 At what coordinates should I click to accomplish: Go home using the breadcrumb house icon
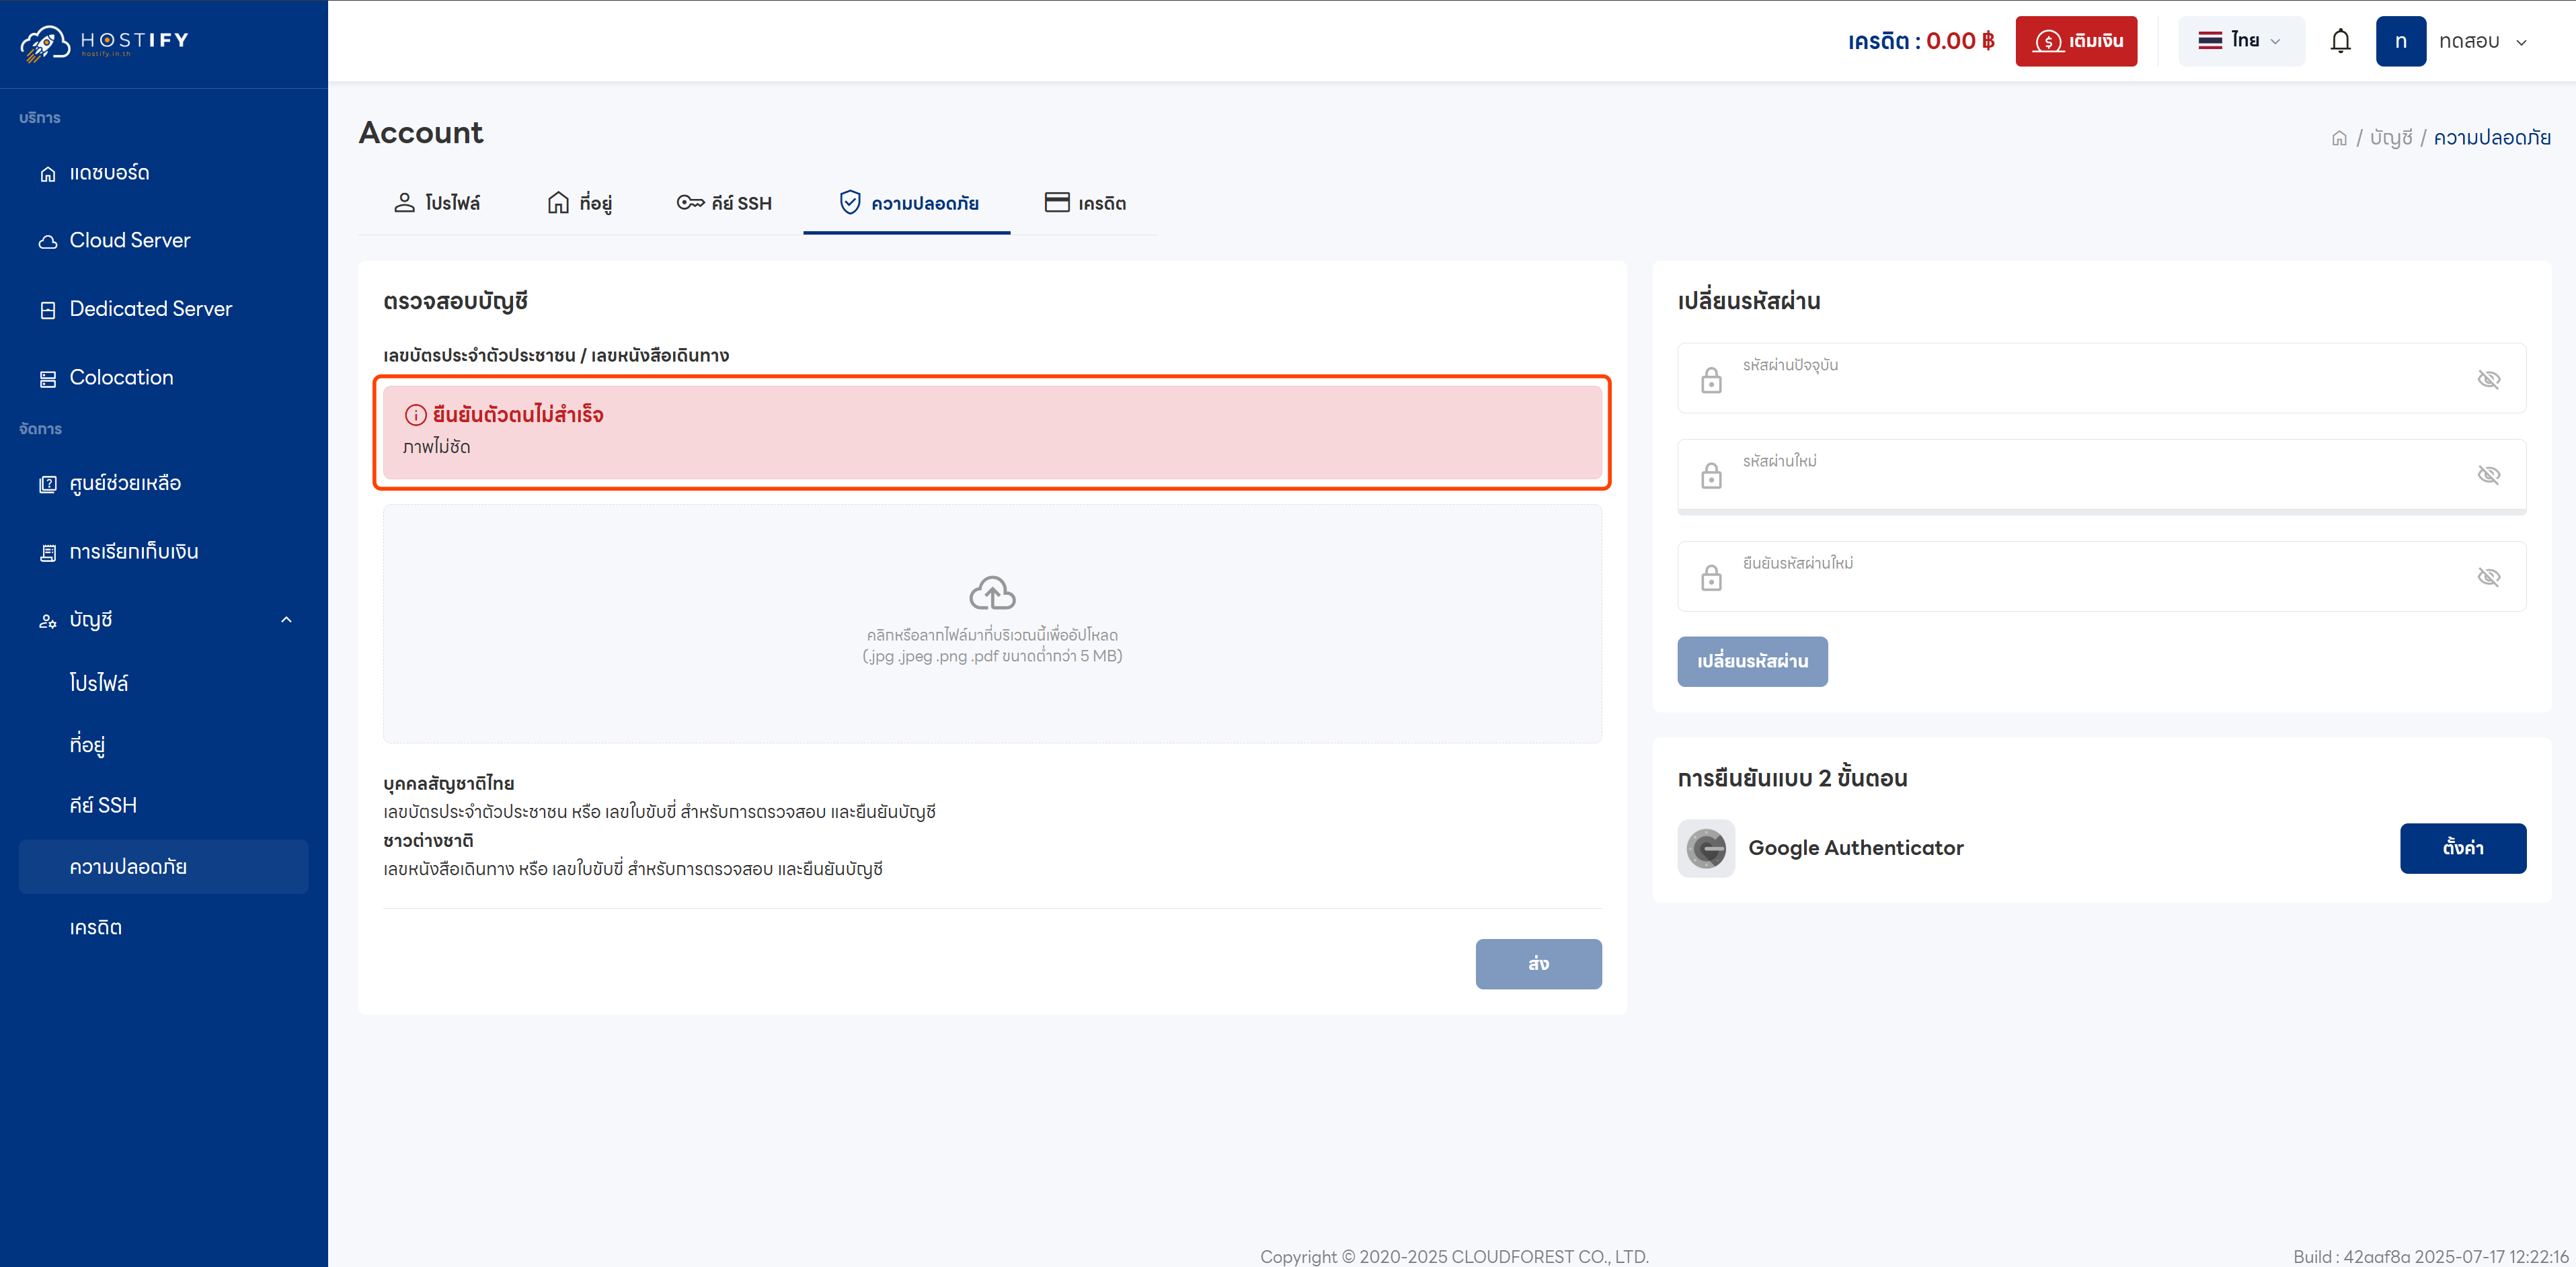(2340, 137)
